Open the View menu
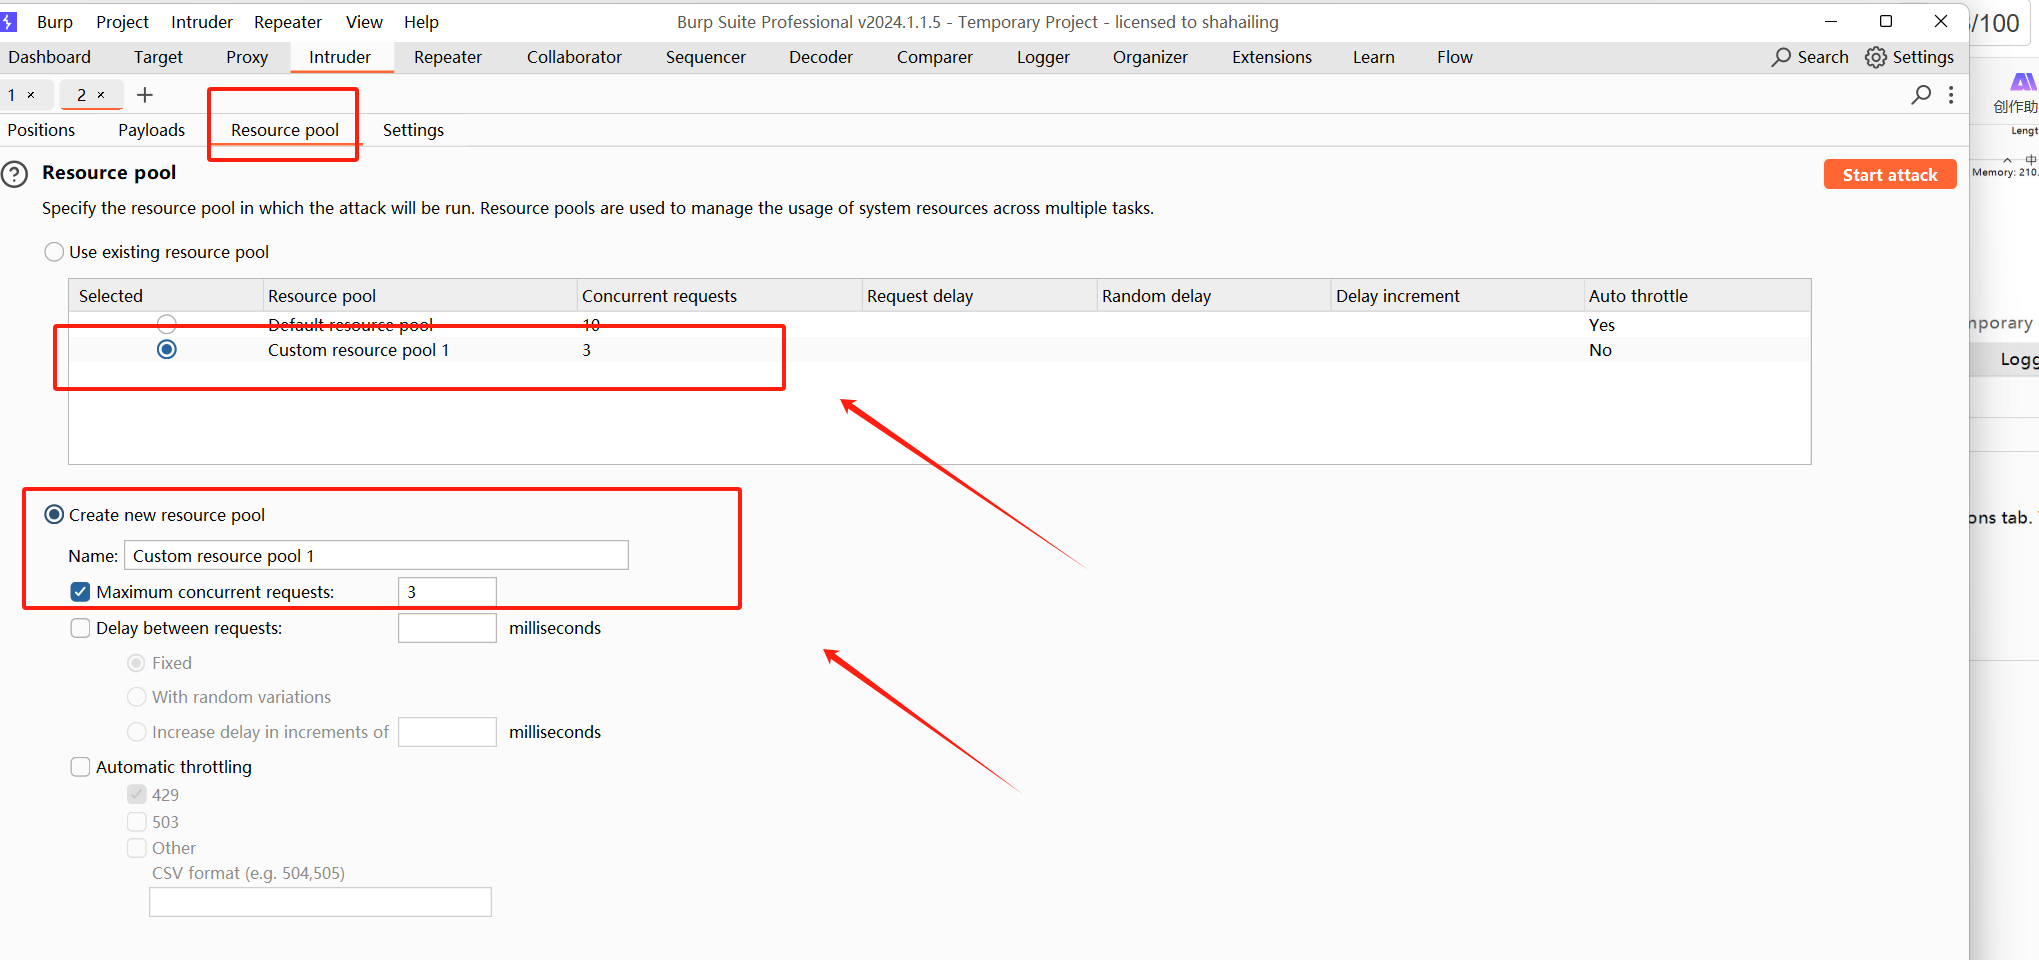 tap(364, 22)
